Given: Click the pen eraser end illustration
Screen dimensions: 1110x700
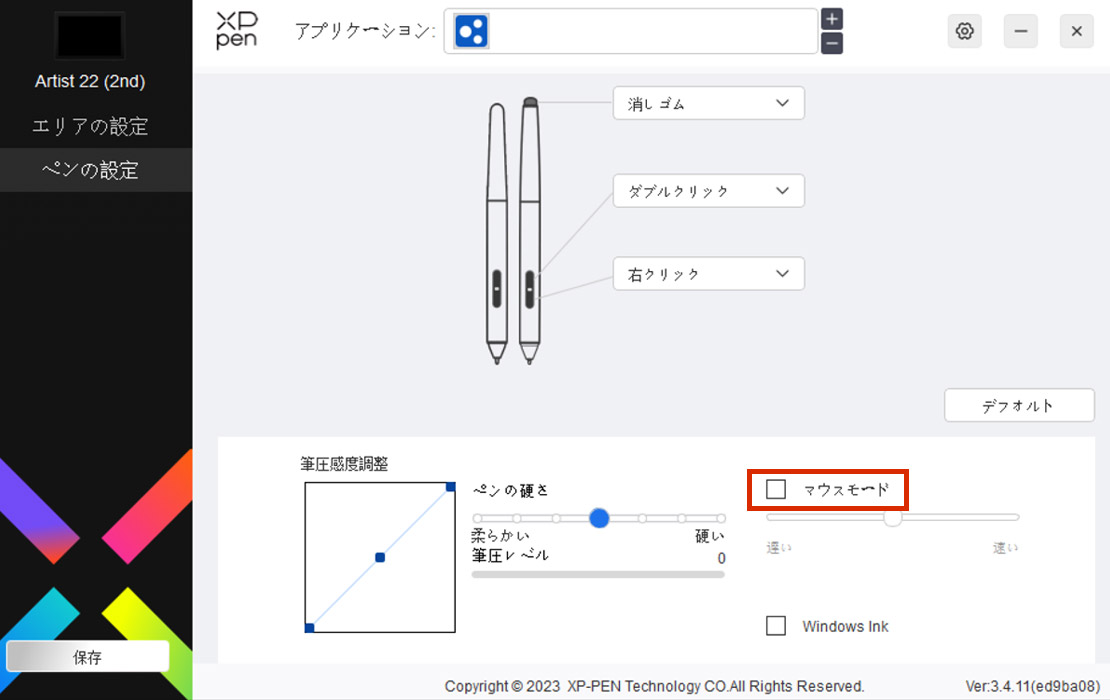Looking at the screenshot, I should pos(530,102).
